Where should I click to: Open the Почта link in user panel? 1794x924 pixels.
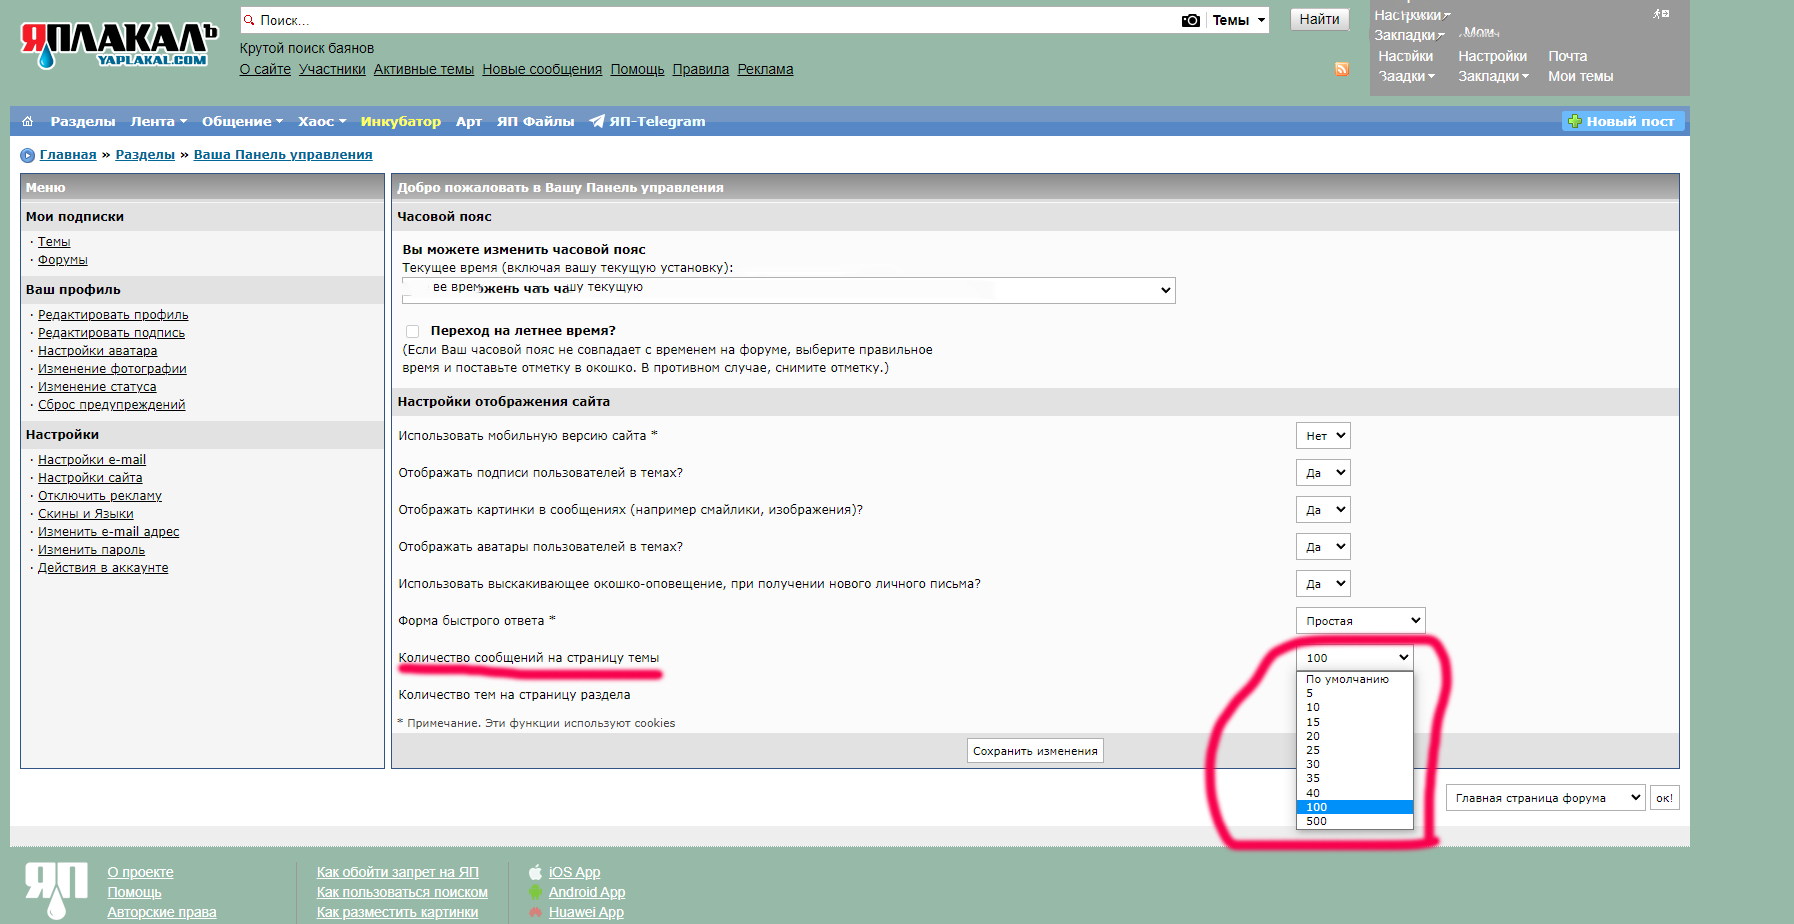(1567, 56)
